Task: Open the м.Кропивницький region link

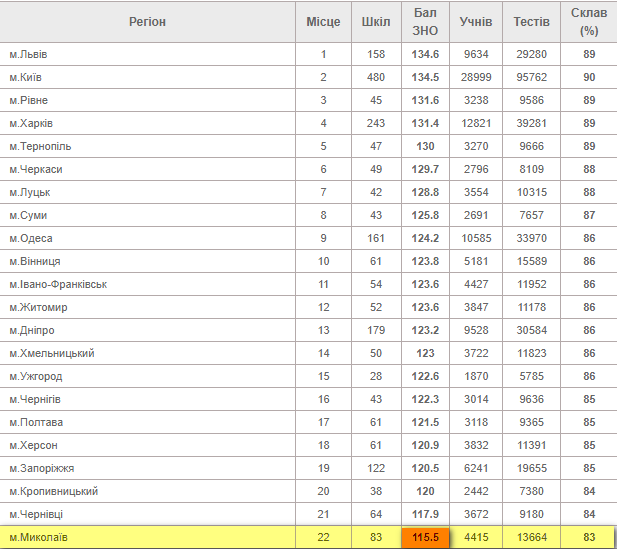Action: click(52, 491)
